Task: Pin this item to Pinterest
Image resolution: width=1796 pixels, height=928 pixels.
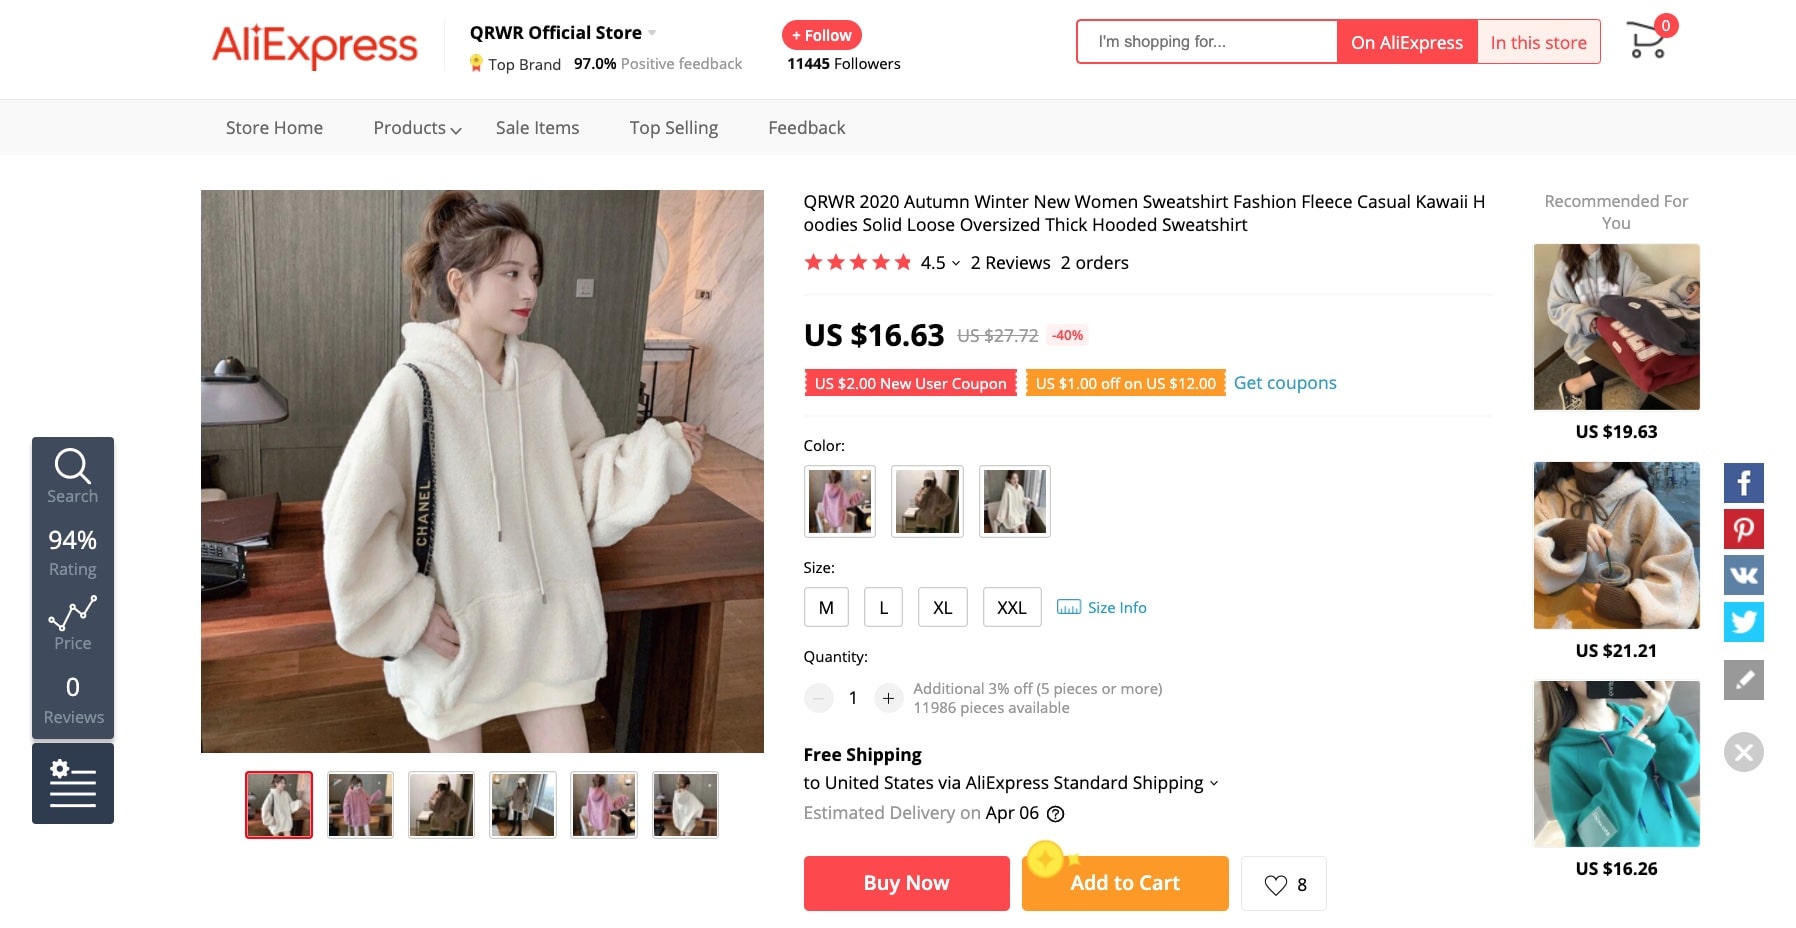Action: pyautogui.click(x=1743, y=529)
